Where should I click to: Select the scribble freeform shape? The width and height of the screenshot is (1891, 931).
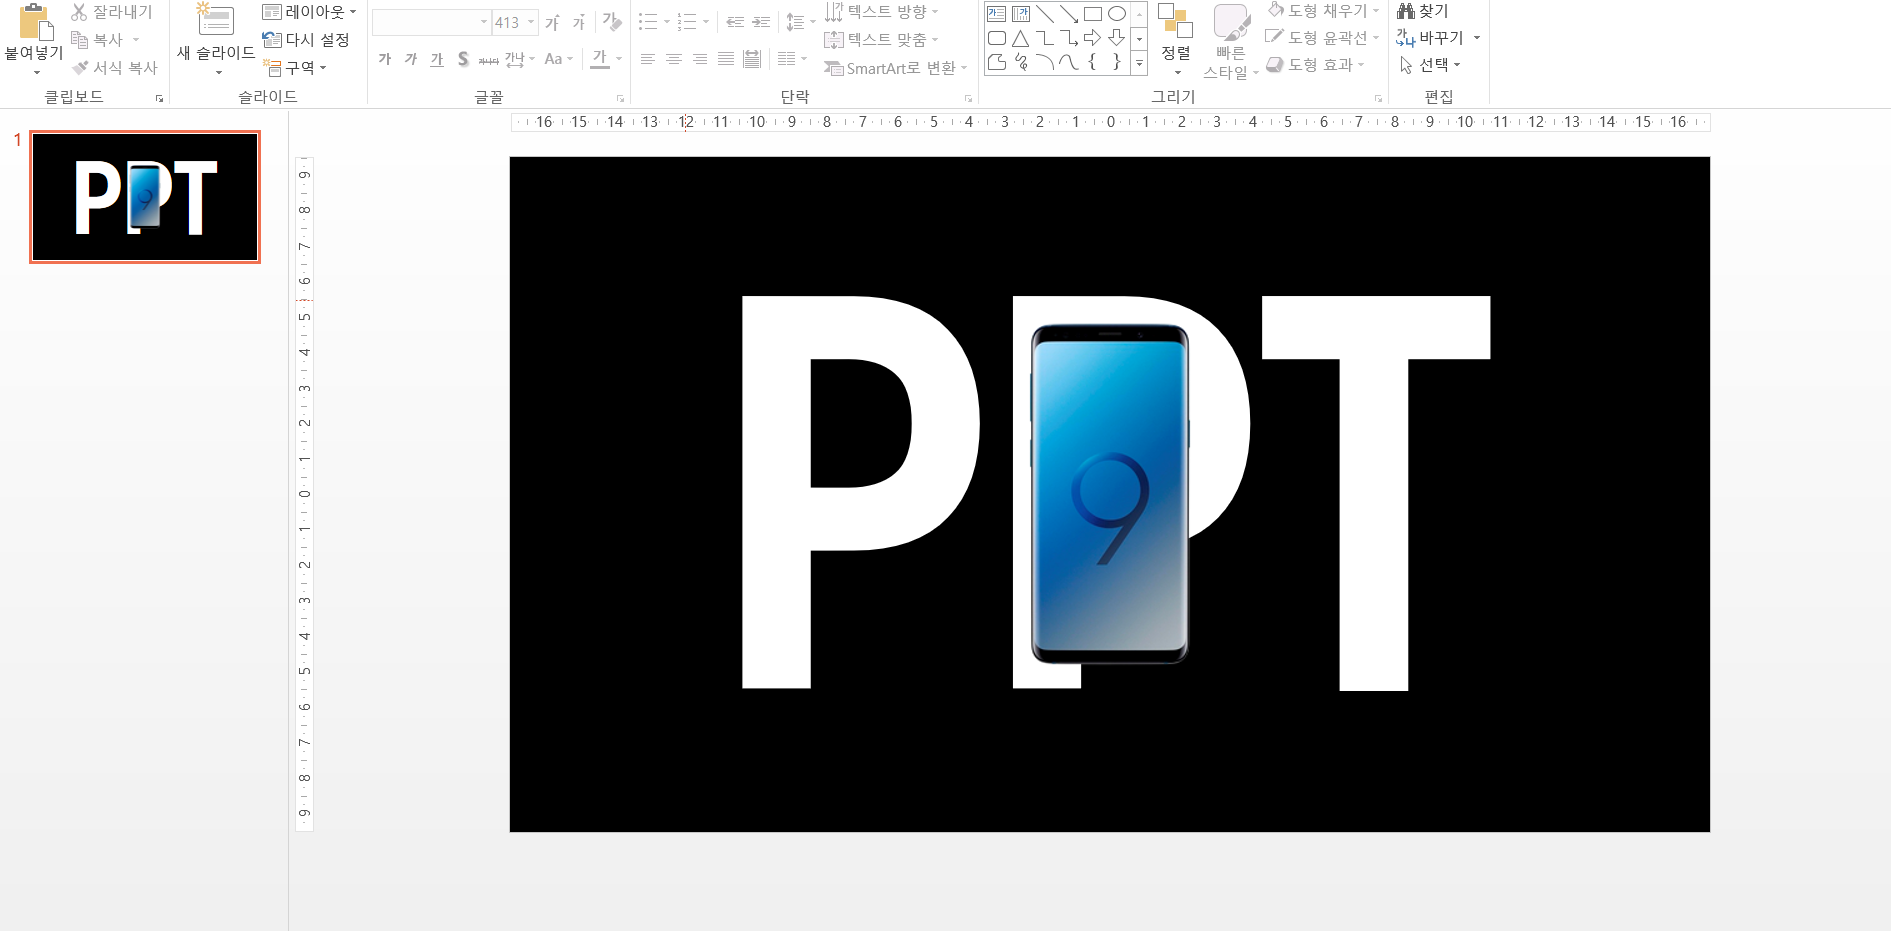[1021, 62]
